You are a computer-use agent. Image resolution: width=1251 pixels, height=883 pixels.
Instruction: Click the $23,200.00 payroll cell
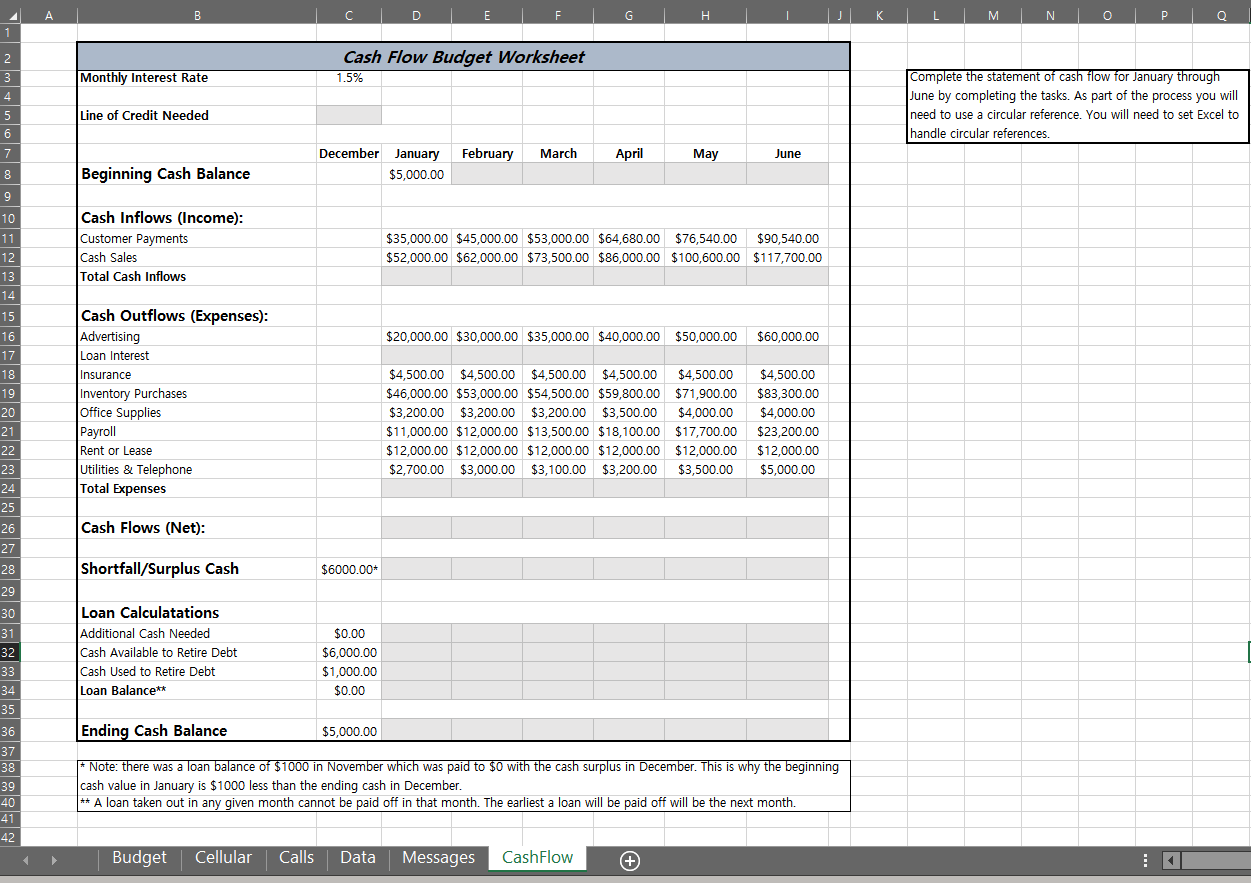(x=788, y=432)
